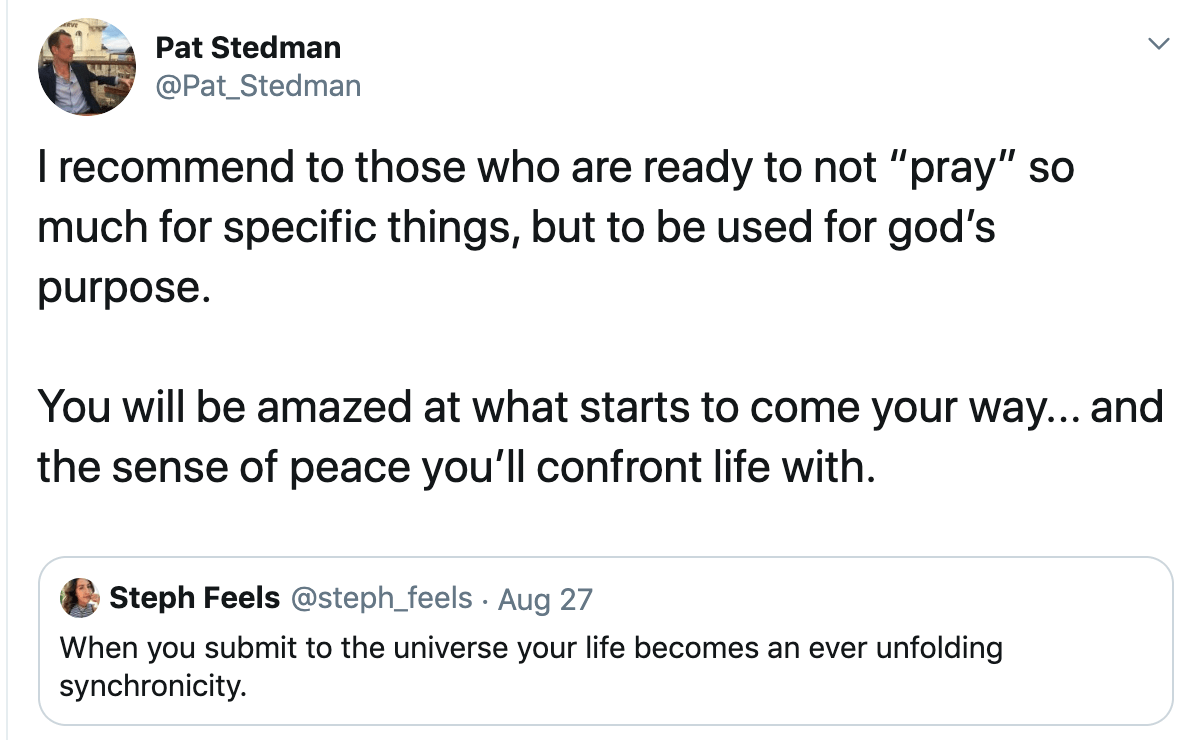Click empty space right of Aug 27 in the quote card
1200x740 pixels.
[x=880, y=599]
